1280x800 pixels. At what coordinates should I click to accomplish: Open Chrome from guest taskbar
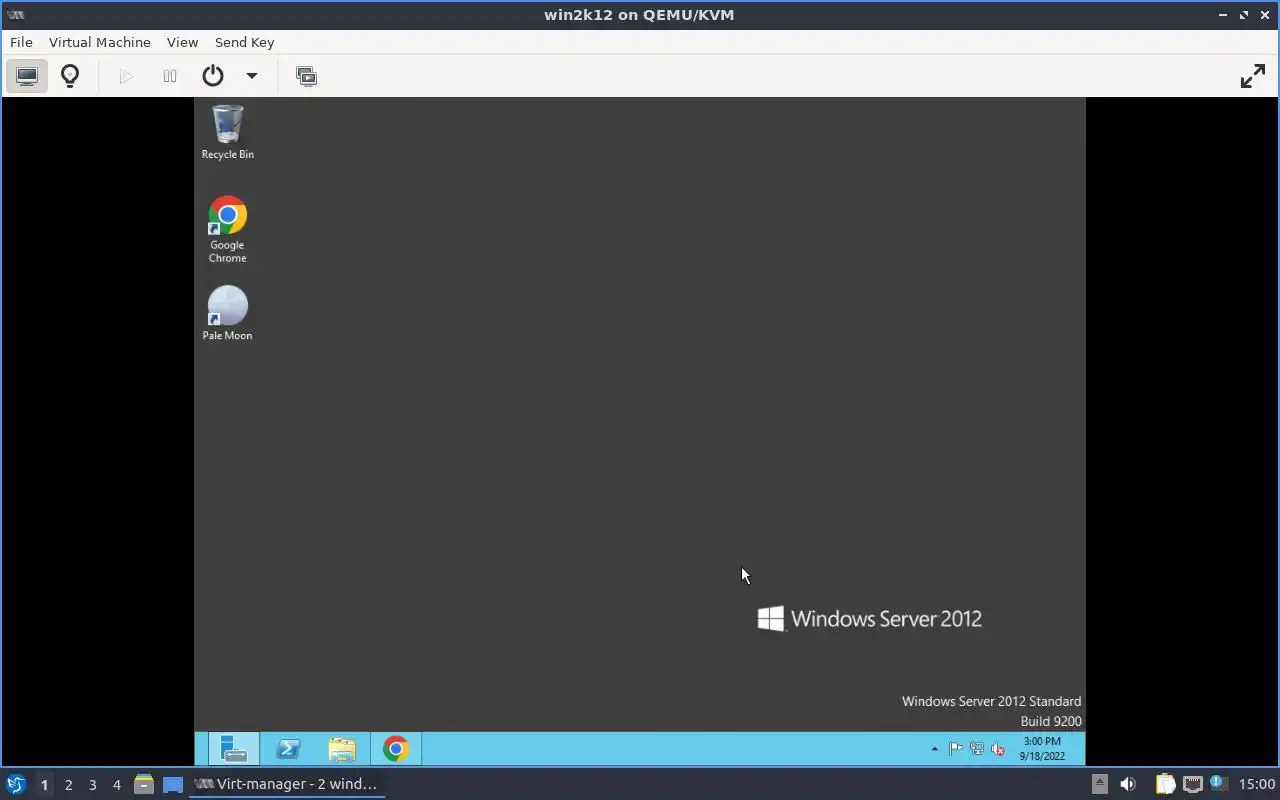coord(396,749)
